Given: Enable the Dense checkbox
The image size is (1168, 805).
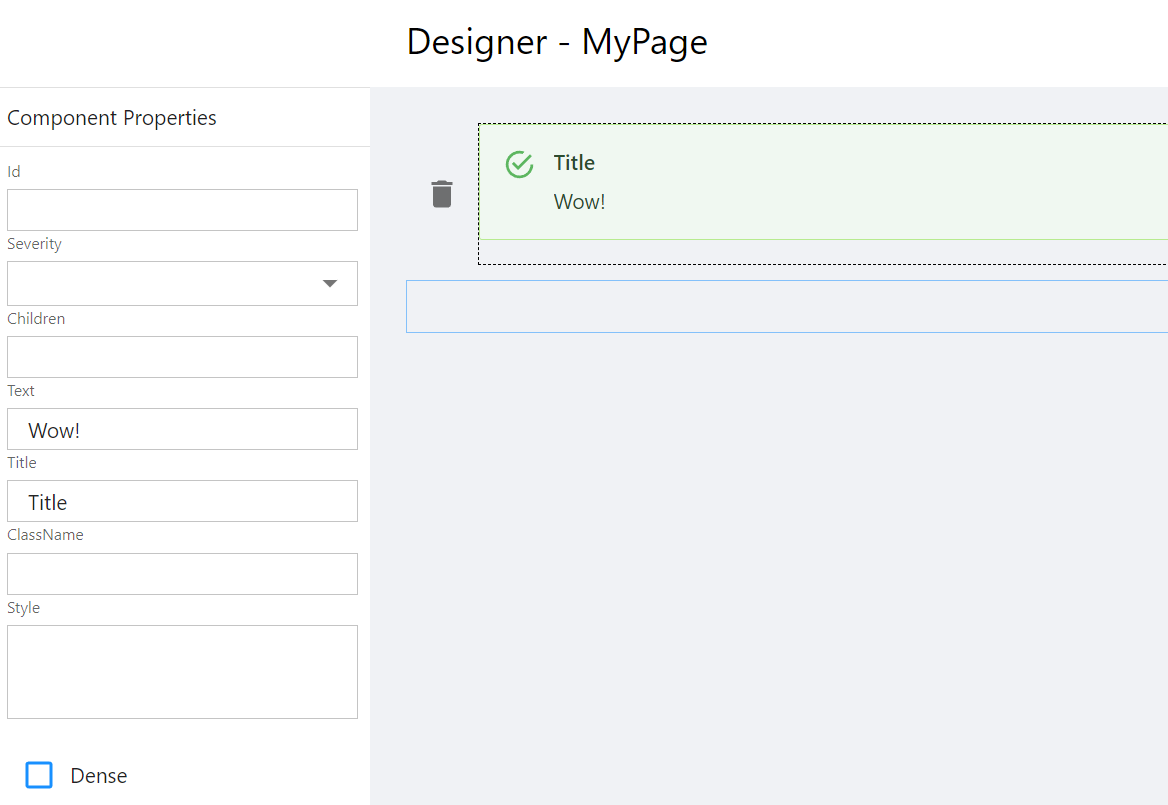Looking at the screenshot, I should (x=39, y=775).
